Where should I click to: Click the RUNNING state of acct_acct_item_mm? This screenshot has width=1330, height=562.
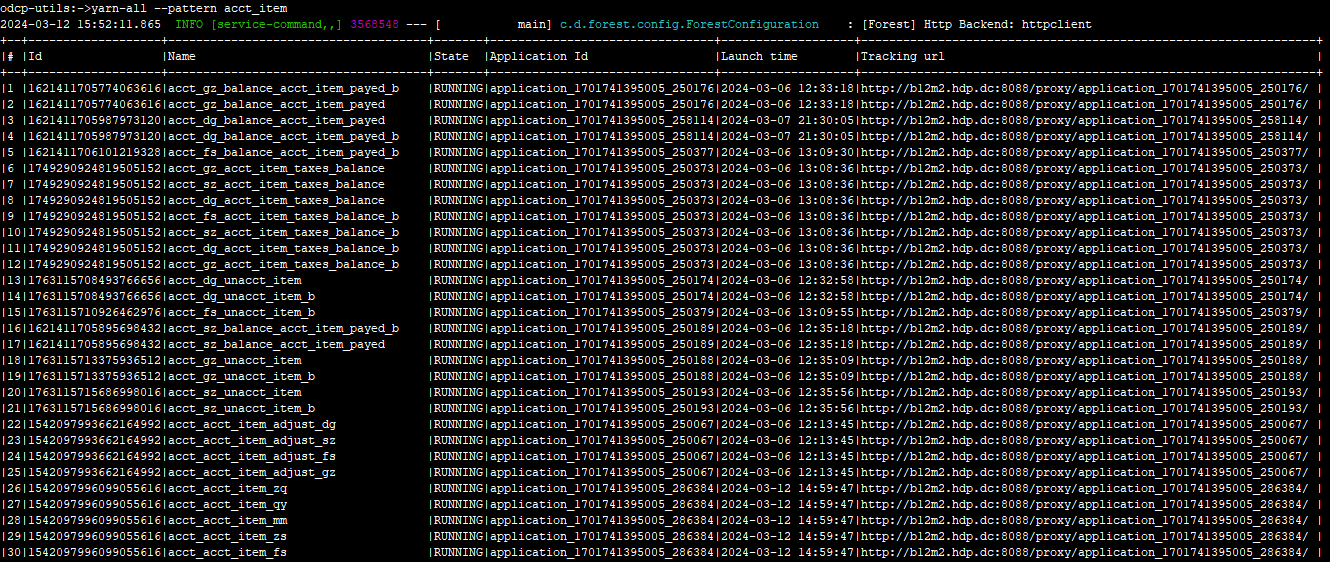(459, 520)
